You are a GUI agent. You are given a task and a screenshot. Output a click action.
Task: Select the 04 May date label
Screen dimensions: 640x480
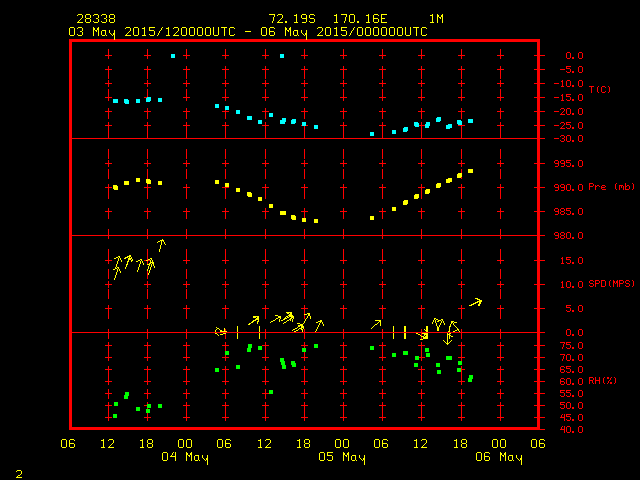click(x=185, y=457)
